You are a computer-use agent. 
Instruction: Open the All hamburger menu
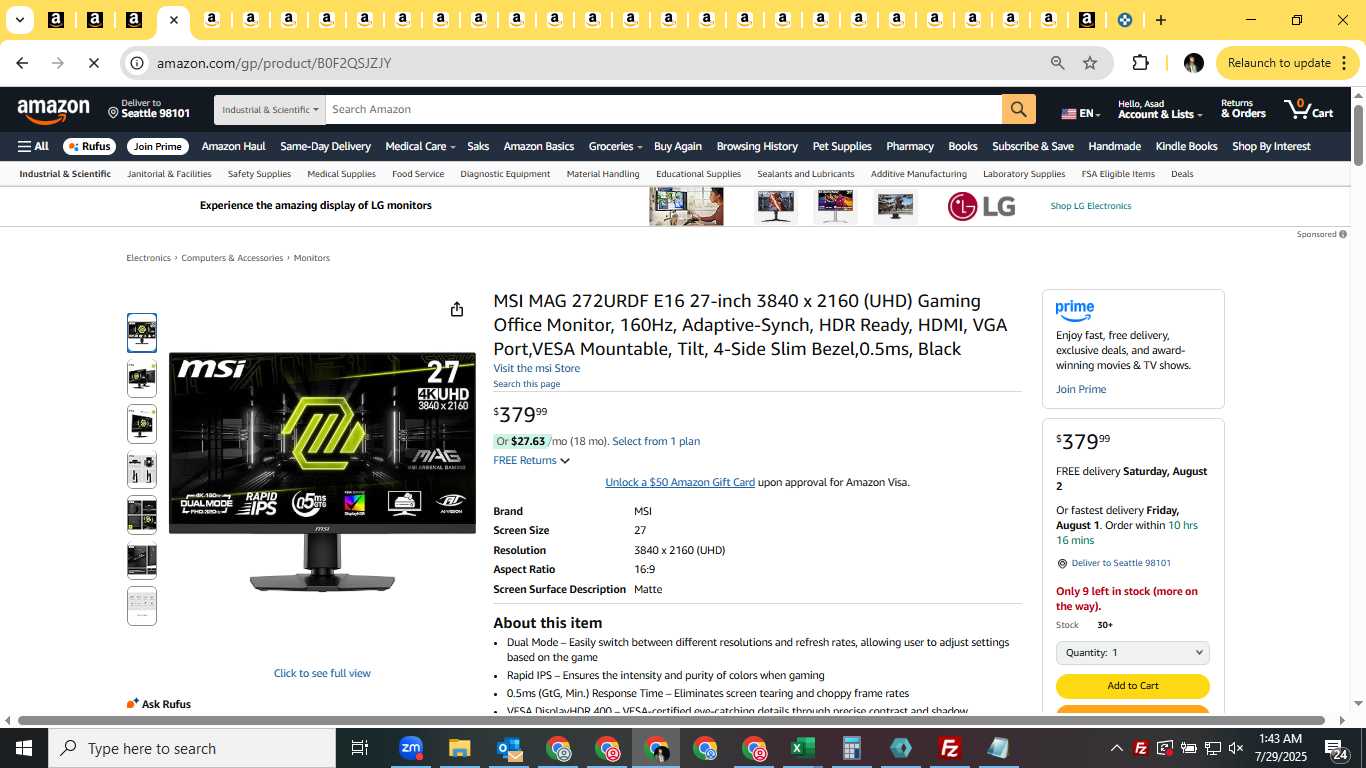pos(33,146)
